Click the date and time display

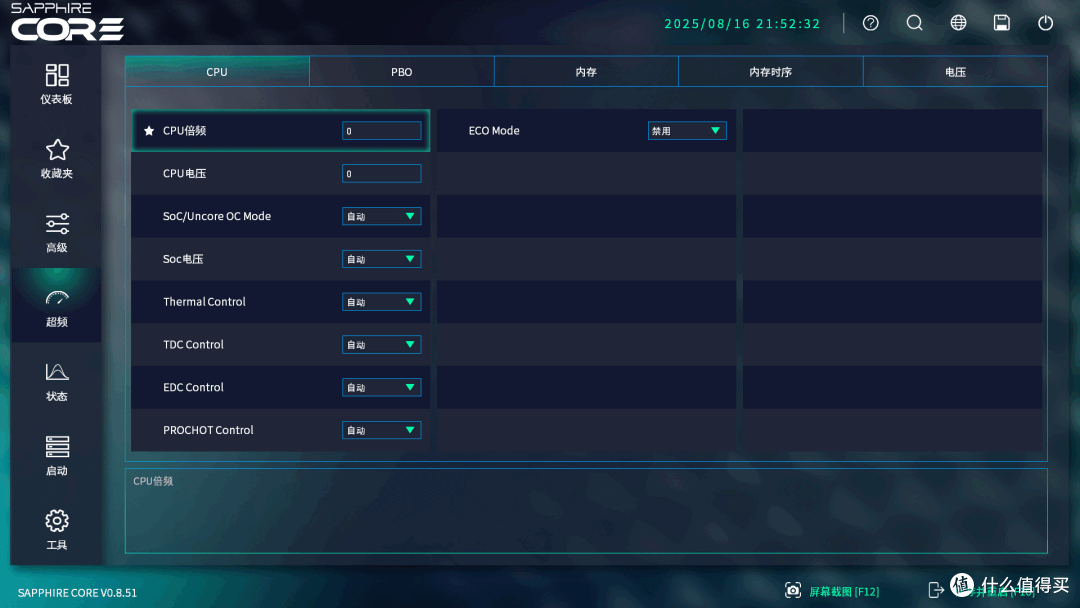[x=742, y=23]
